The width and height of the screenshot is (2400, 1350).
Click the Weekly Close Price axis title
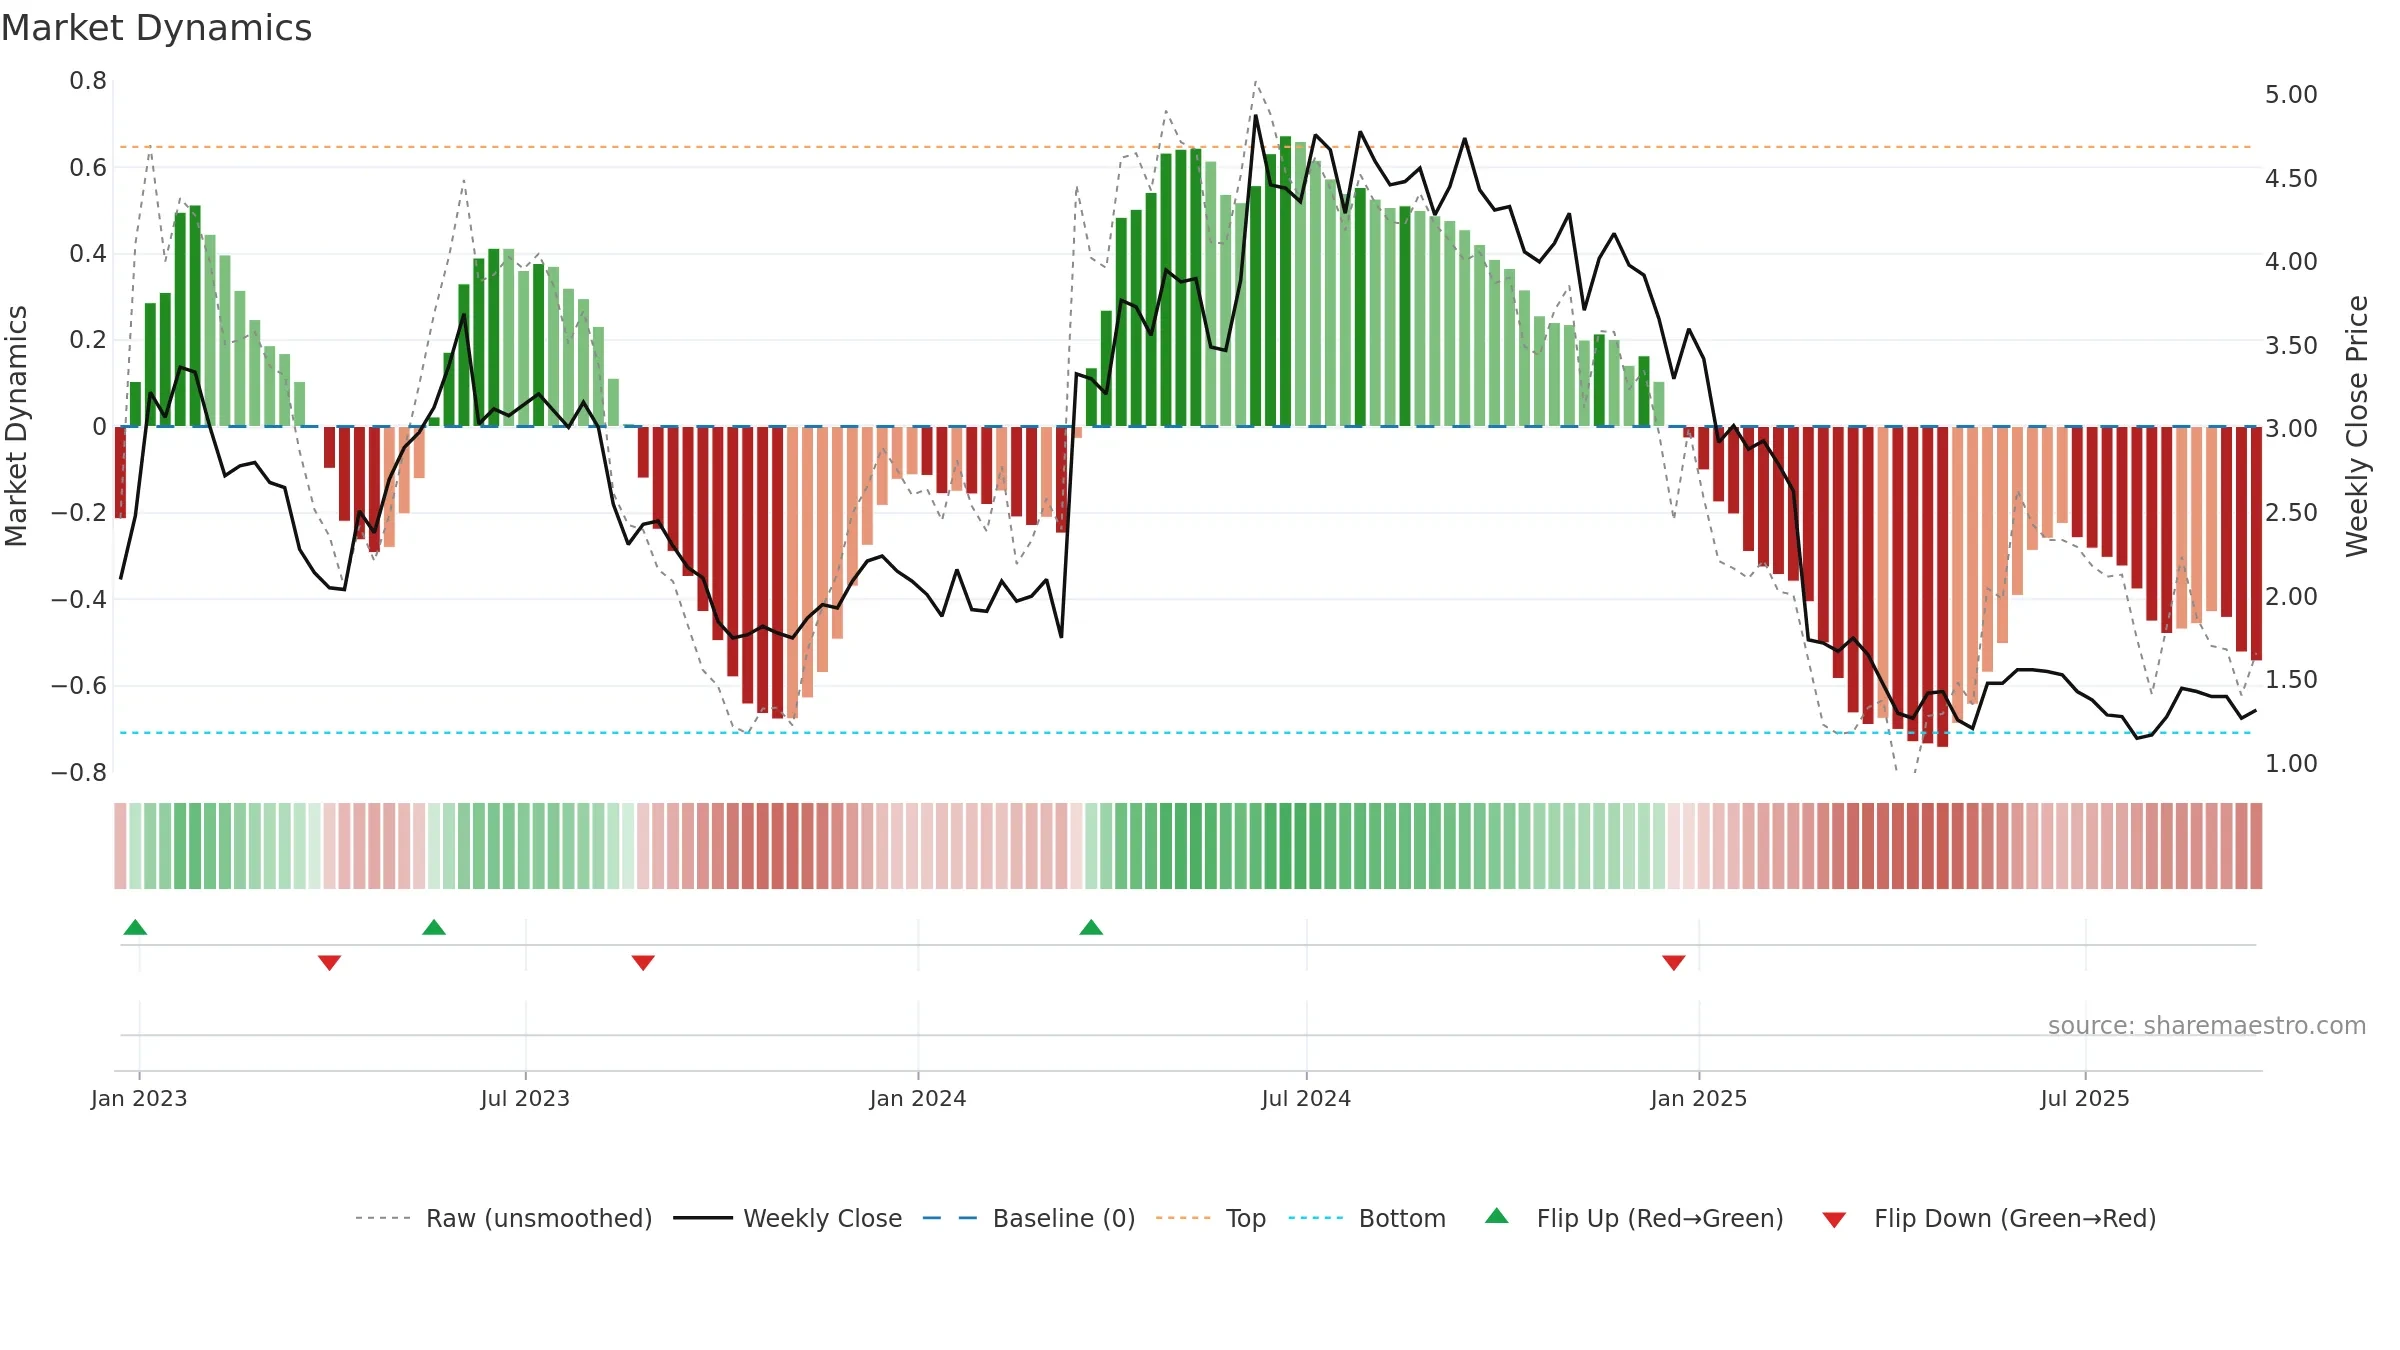pos(2358,426)
